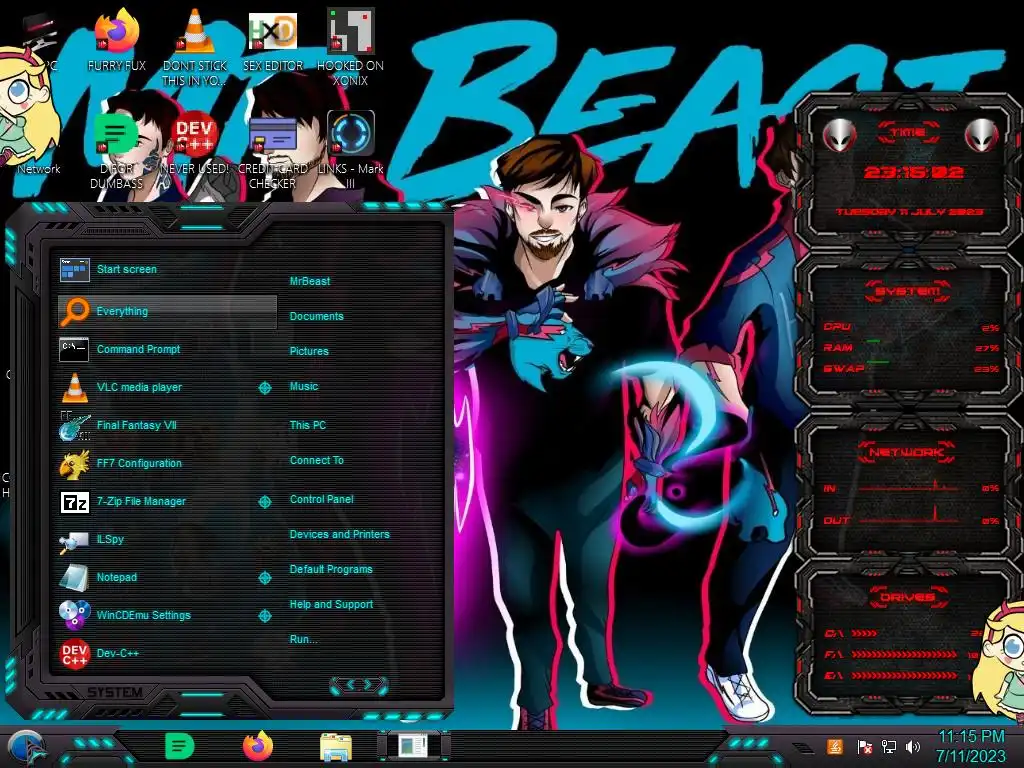Click the SYSTEM widget header
Viewport: 1024px width, 768px height.
tap(908, 291)
